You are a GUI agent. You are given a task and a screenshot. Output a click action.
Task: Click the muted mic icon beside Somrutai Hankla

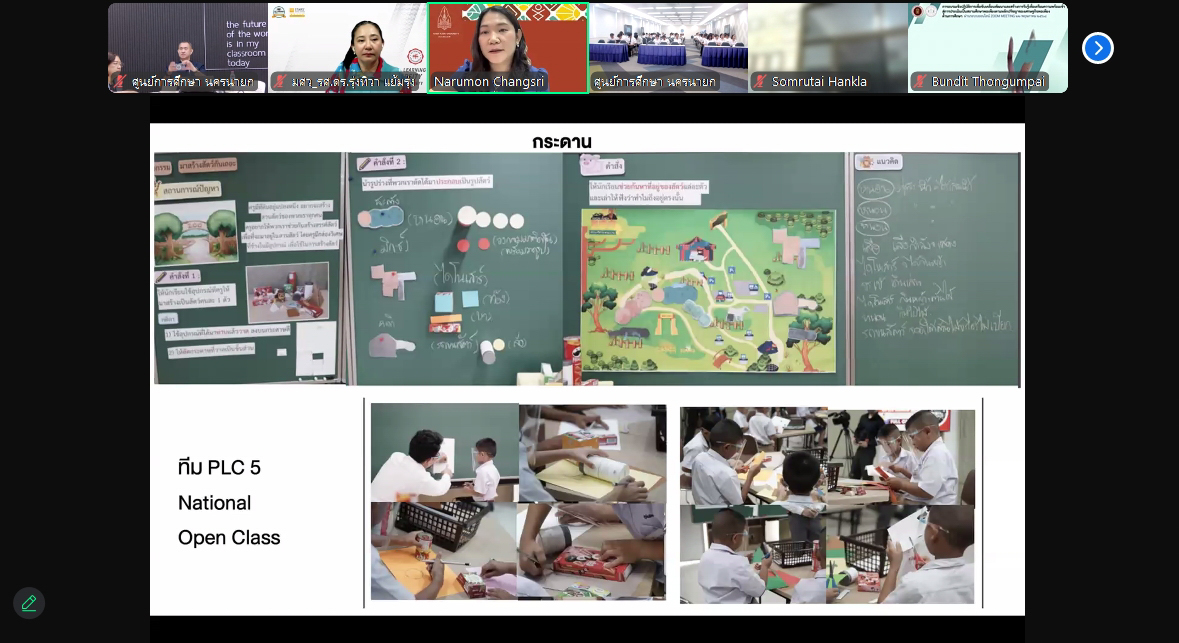761,82
